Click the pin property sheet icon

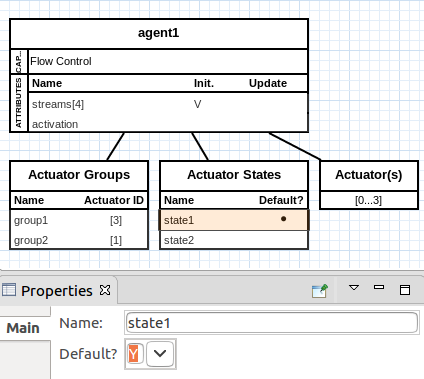(x=320, y=291)
